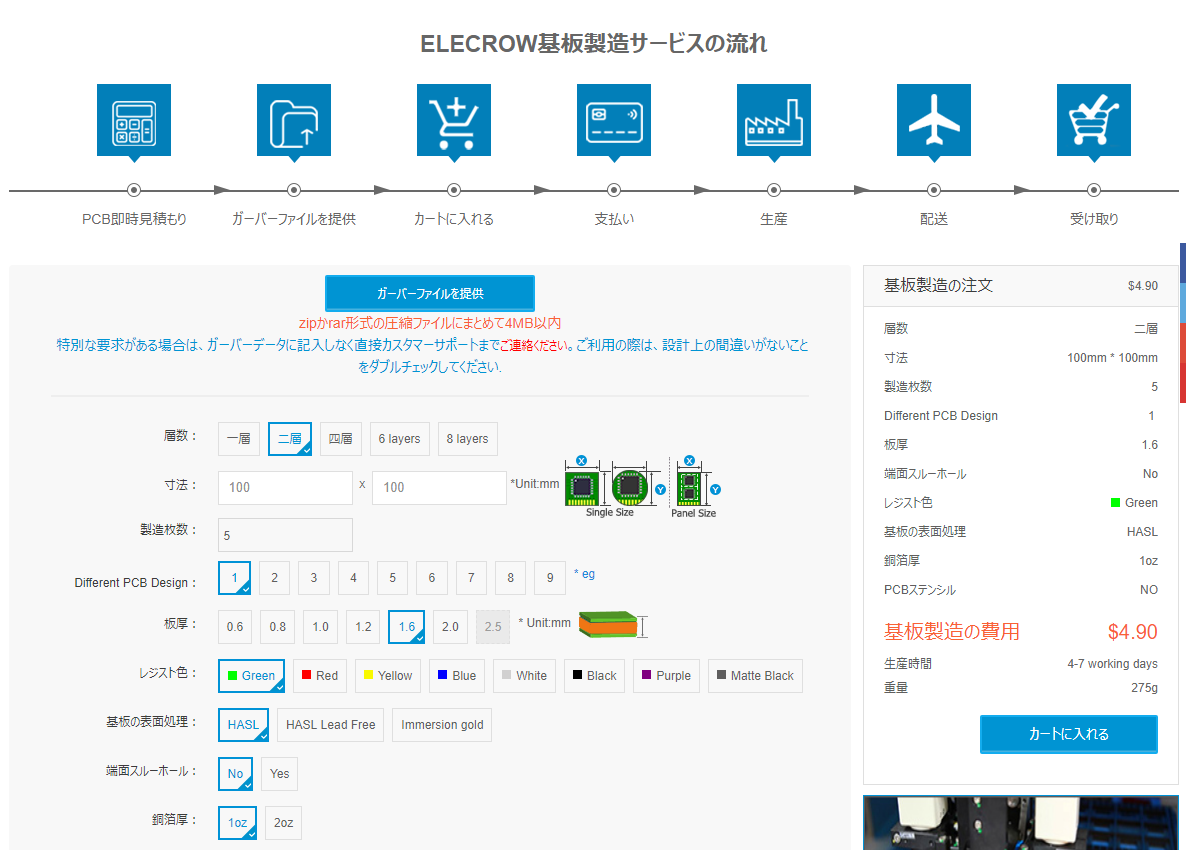The image size is (1186, 850).
Task: Click the factory photo thumbnail
Action: [x=1020, y=823]
